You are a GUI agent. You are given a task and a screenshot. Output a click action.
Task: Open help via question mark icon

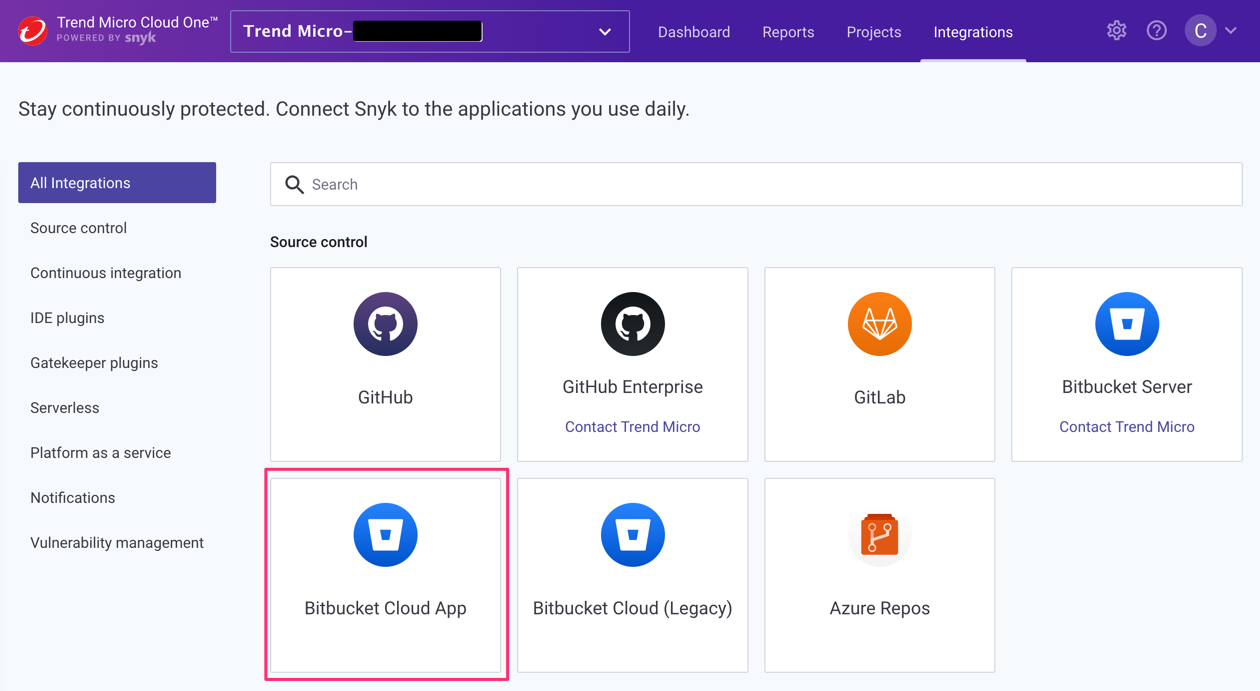point(1156,31)
